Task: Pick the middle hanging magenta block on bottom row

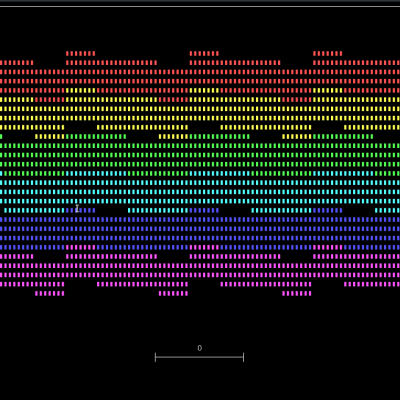Action: pos(173,293)
